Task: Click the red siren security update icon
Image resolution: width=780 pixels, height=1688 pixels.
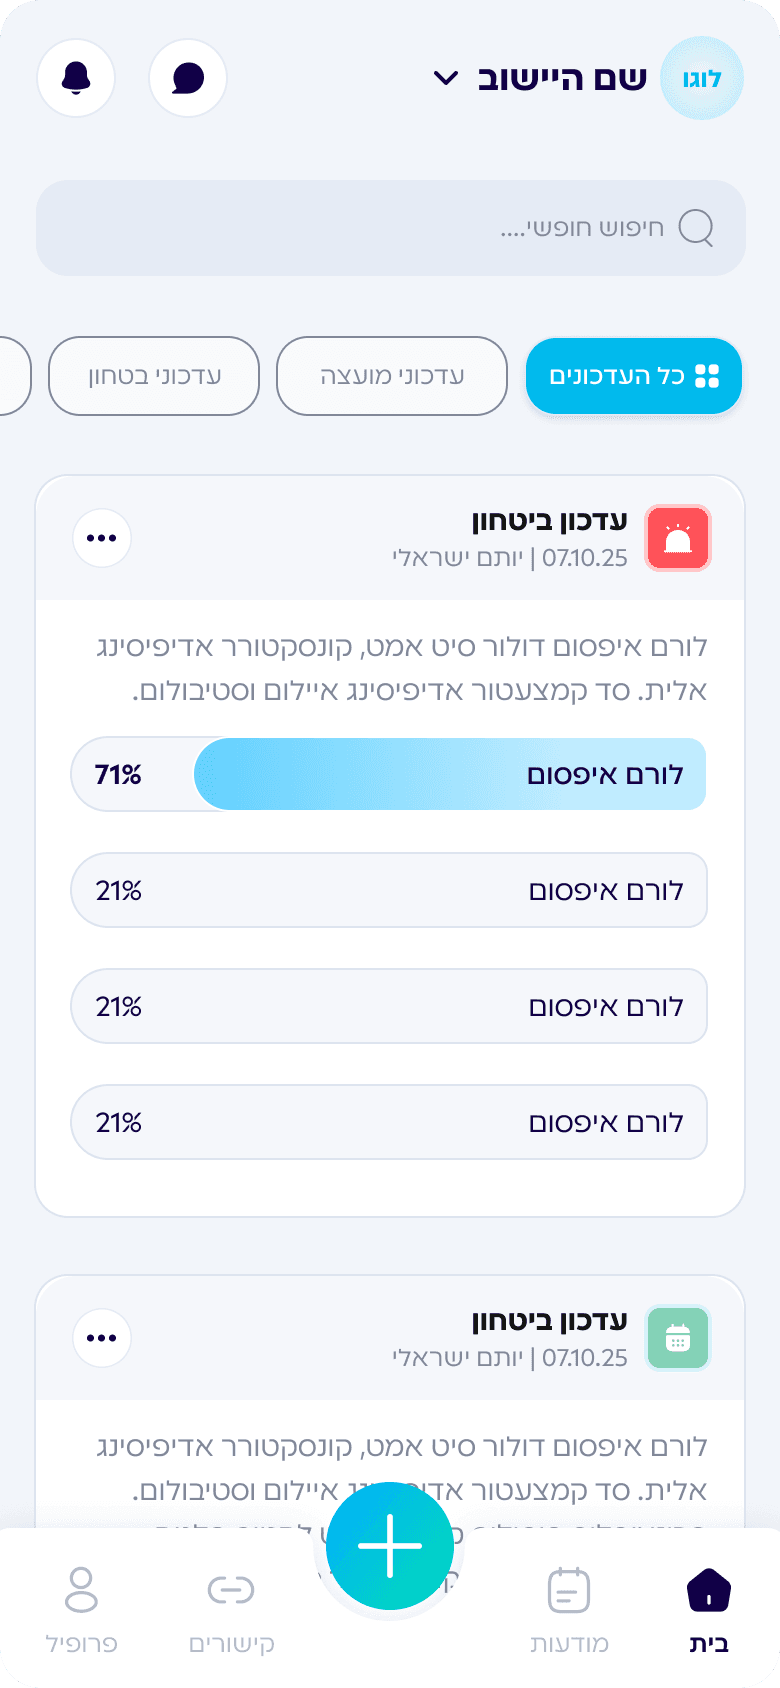Action: pos(677,538)
